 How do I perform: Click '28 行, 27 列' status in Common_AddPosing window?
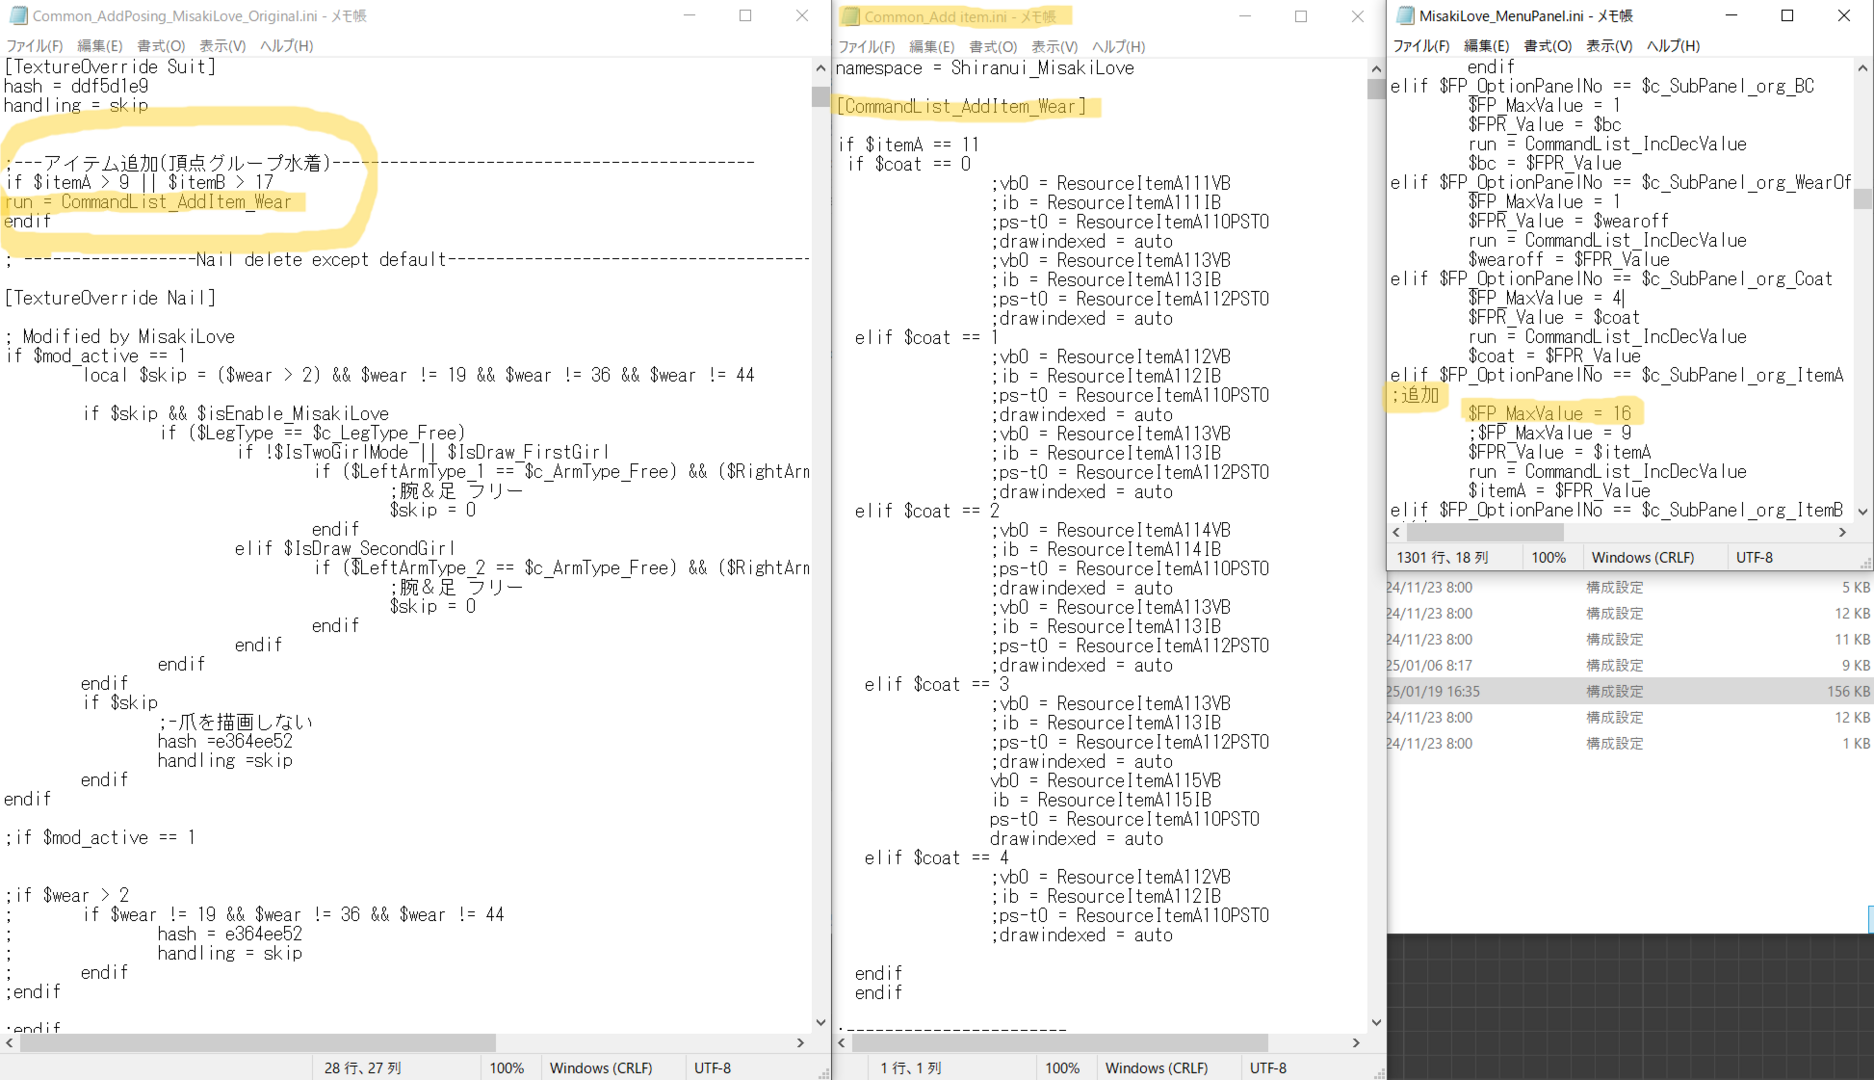(363, 1068)
